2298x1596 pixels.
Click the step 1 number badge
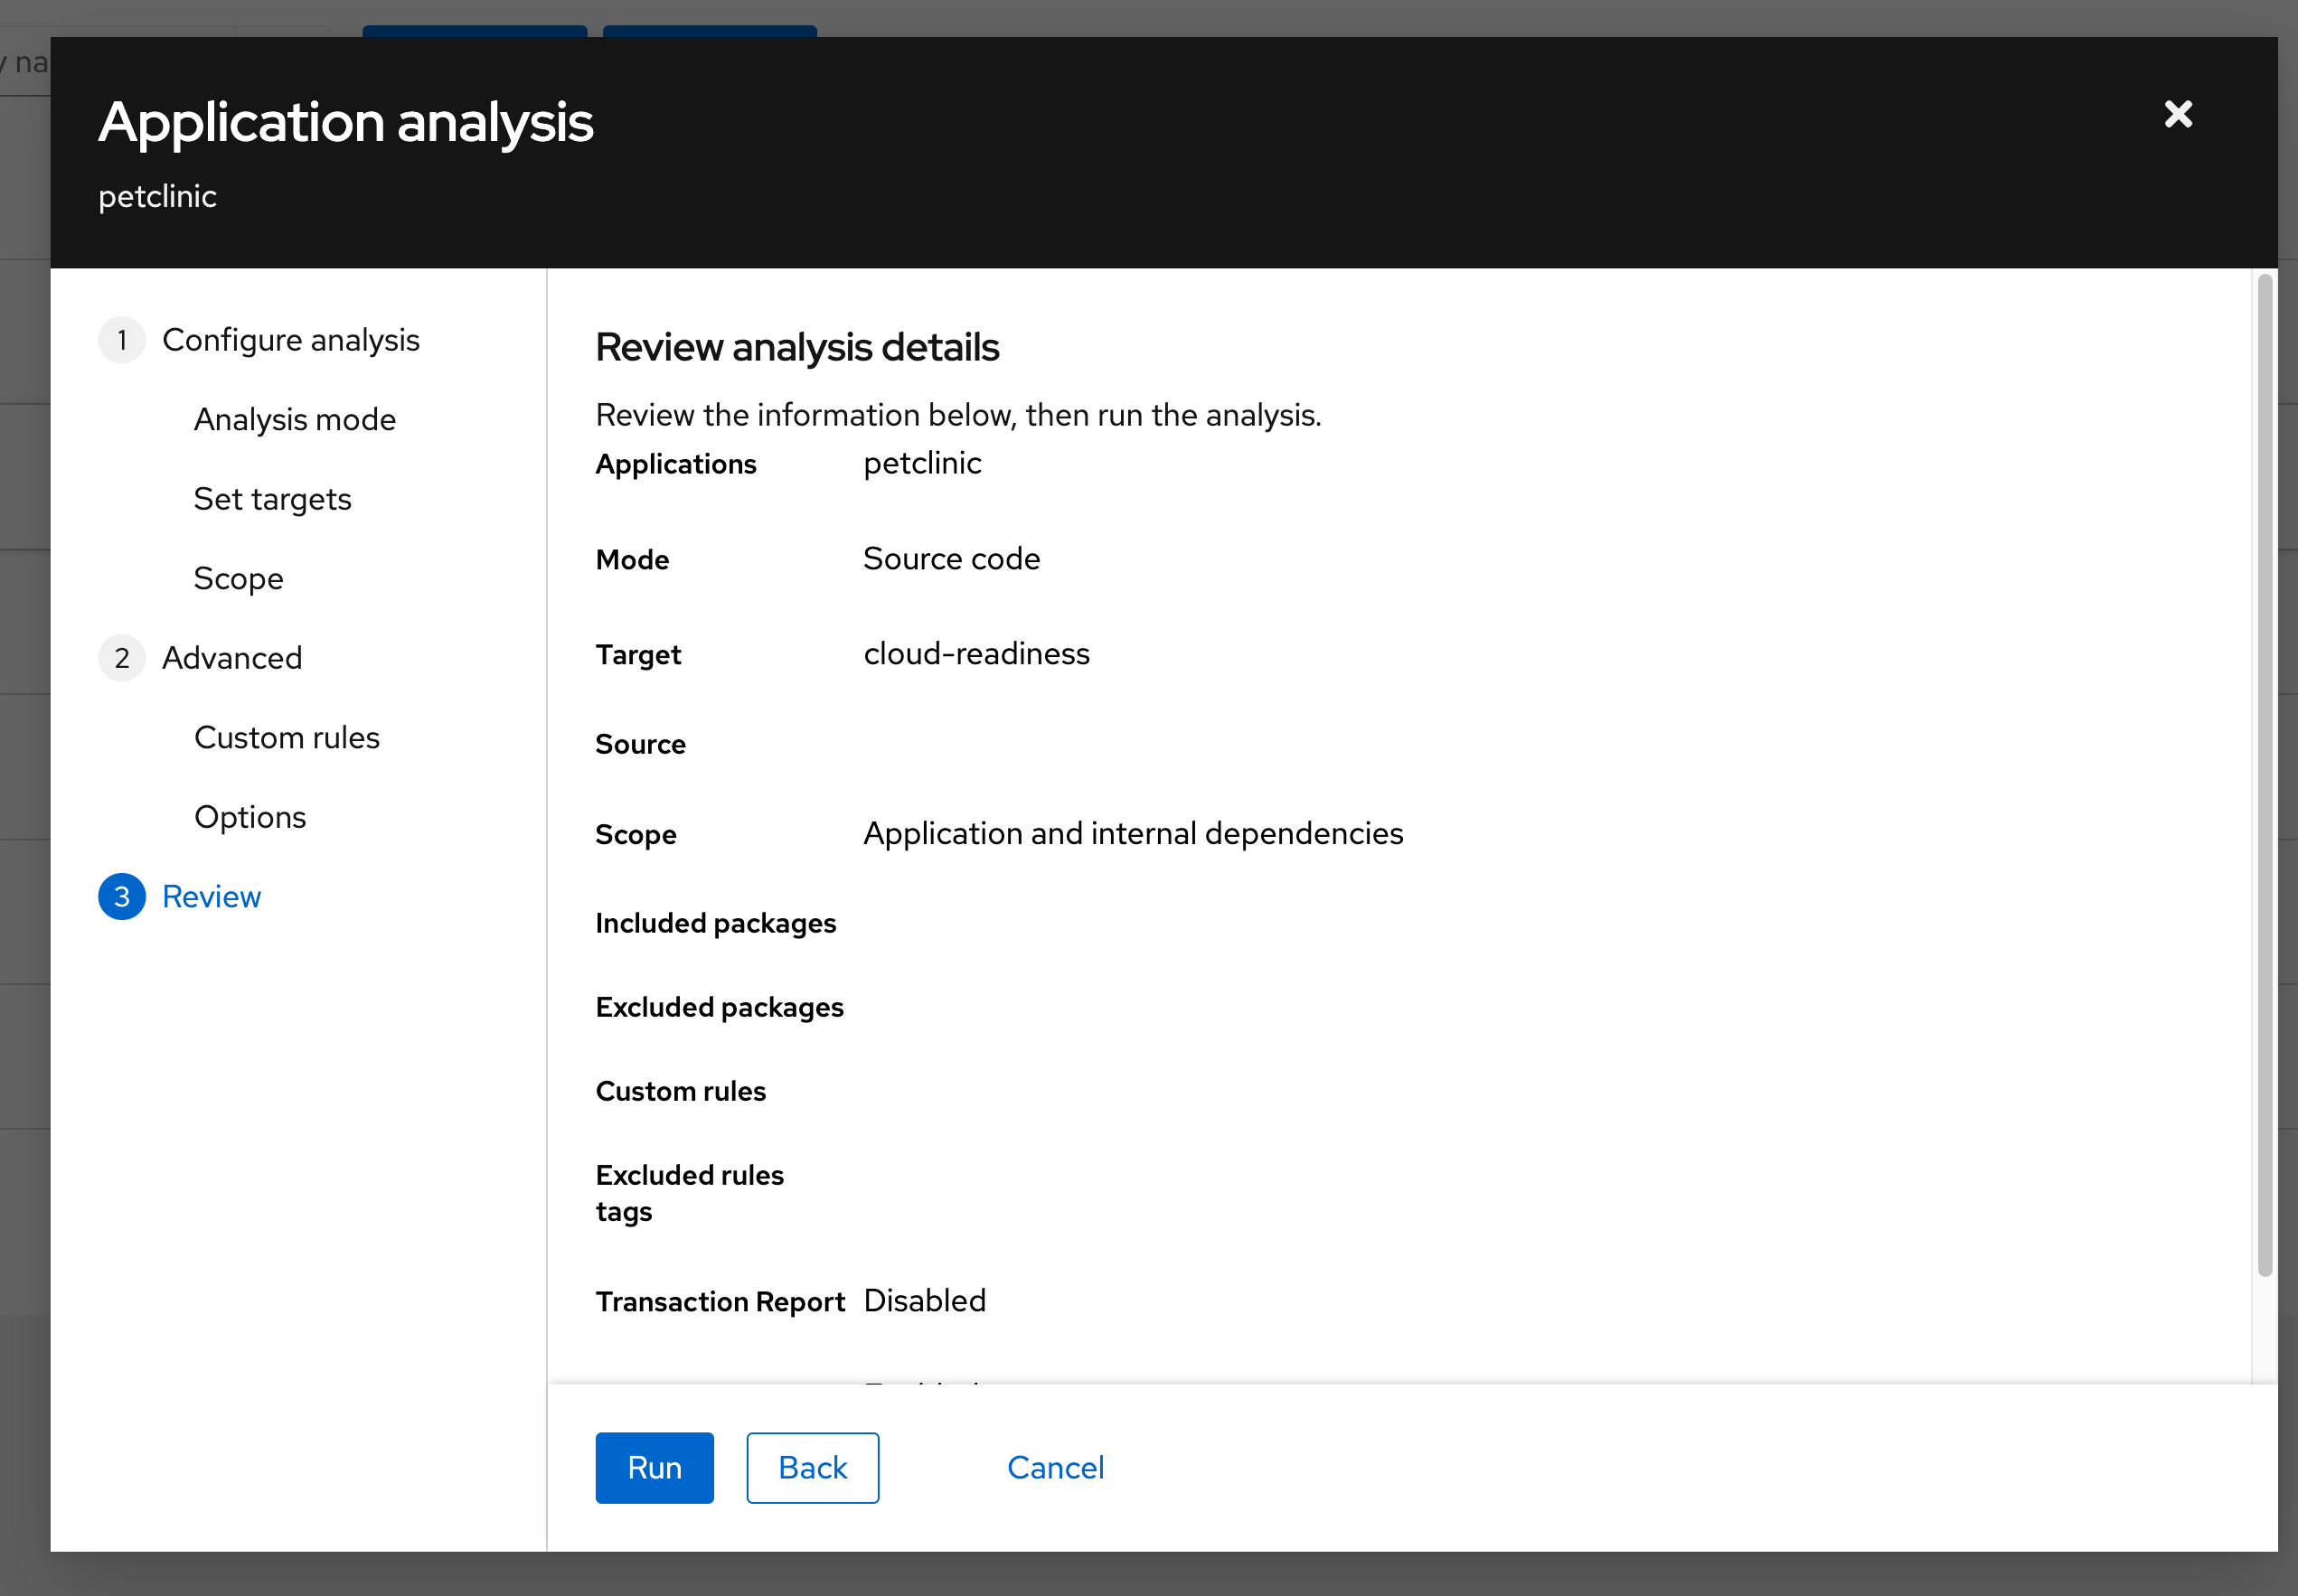click(x=122, y=340)
